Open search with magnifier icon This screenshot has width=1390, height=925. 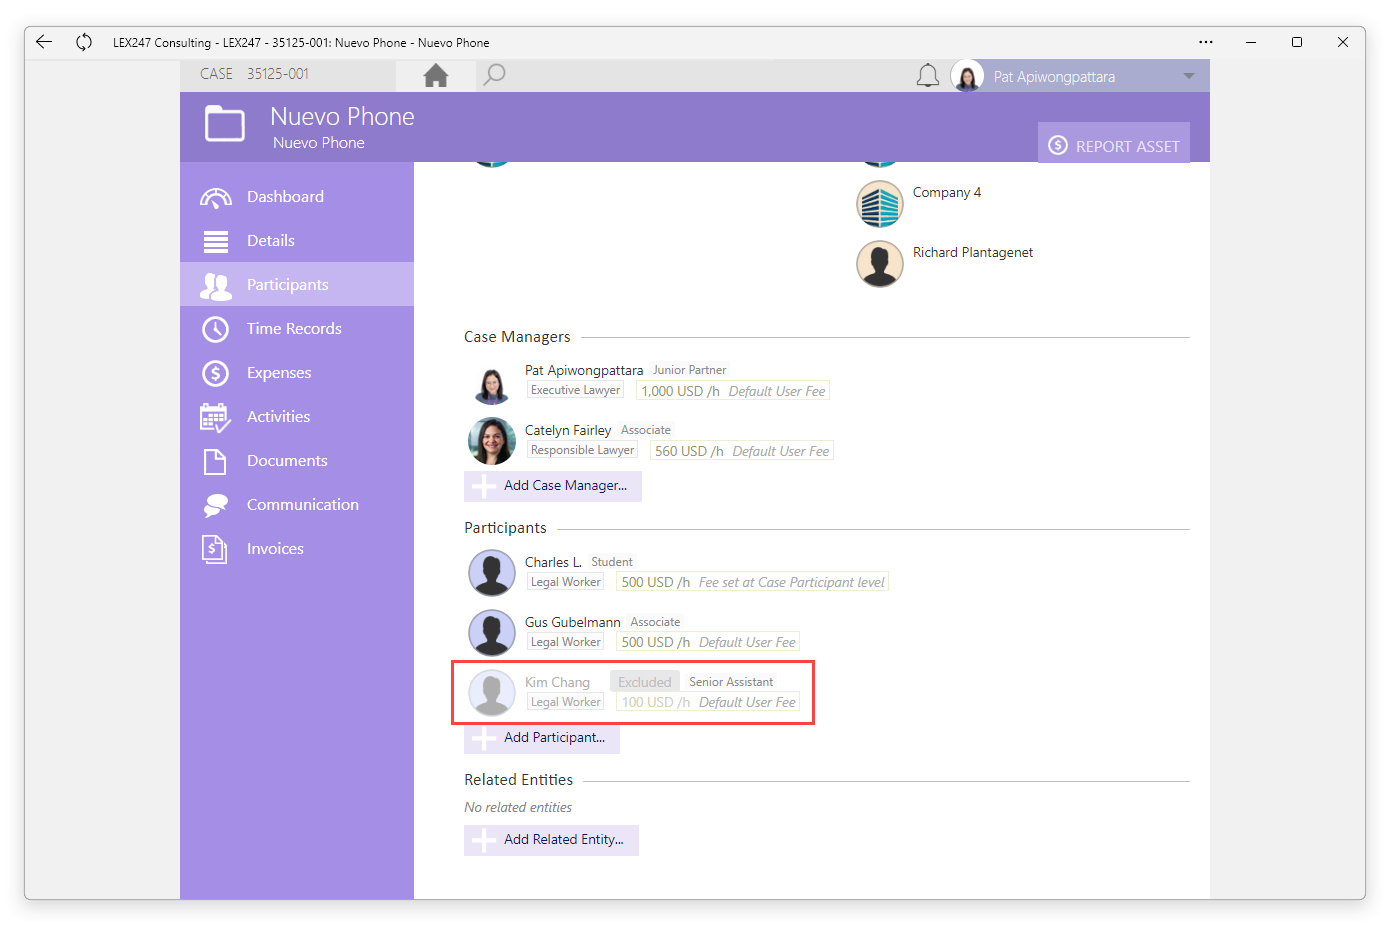pyautogui.click(x=494, y=75)
